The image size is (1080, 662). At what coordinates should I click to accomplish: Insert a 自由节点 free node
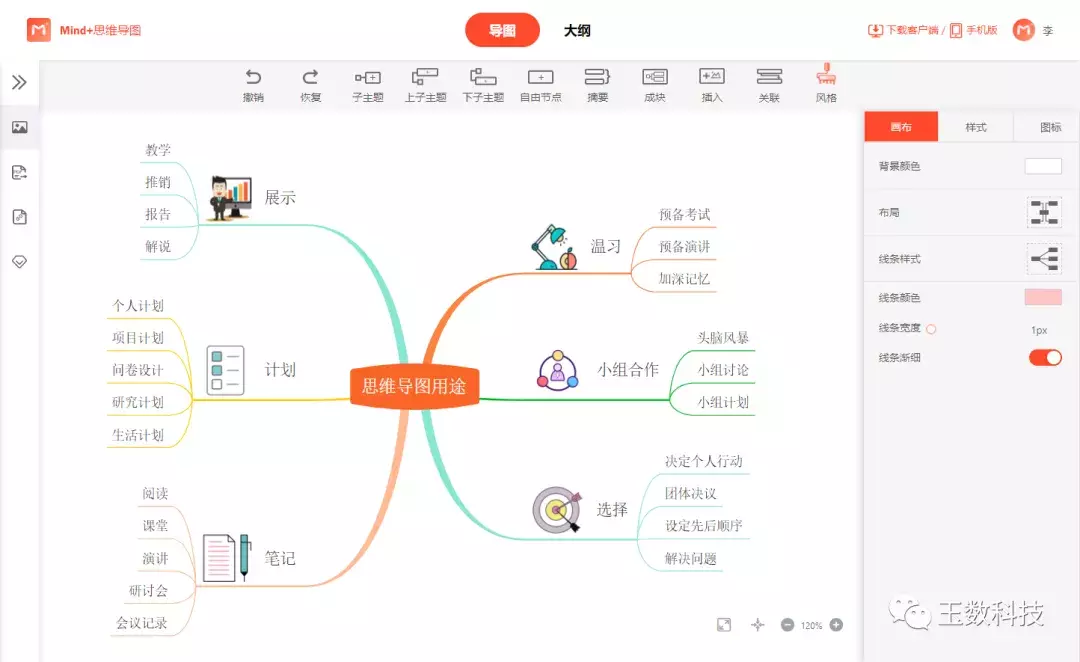pos(540,78)
